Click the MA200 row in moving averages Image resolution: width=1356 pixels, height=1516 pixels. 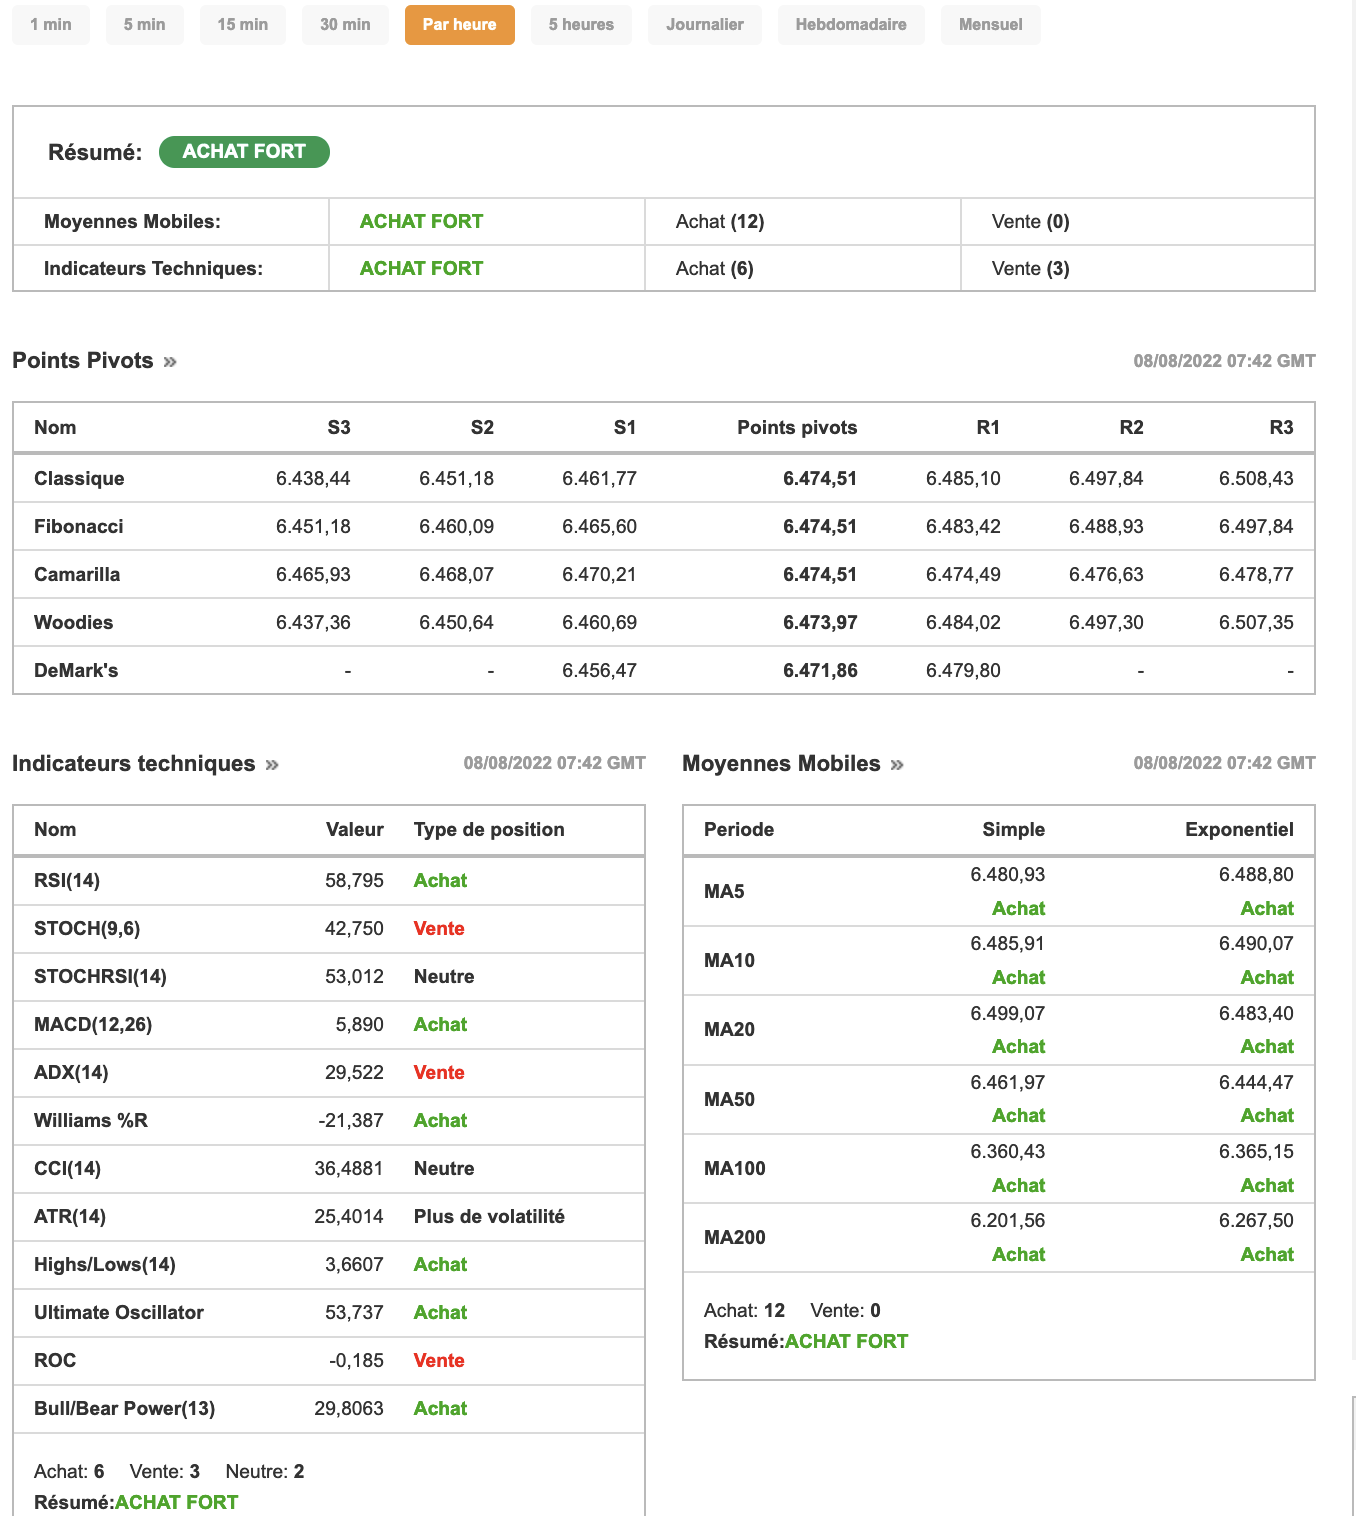[735, 1237]
